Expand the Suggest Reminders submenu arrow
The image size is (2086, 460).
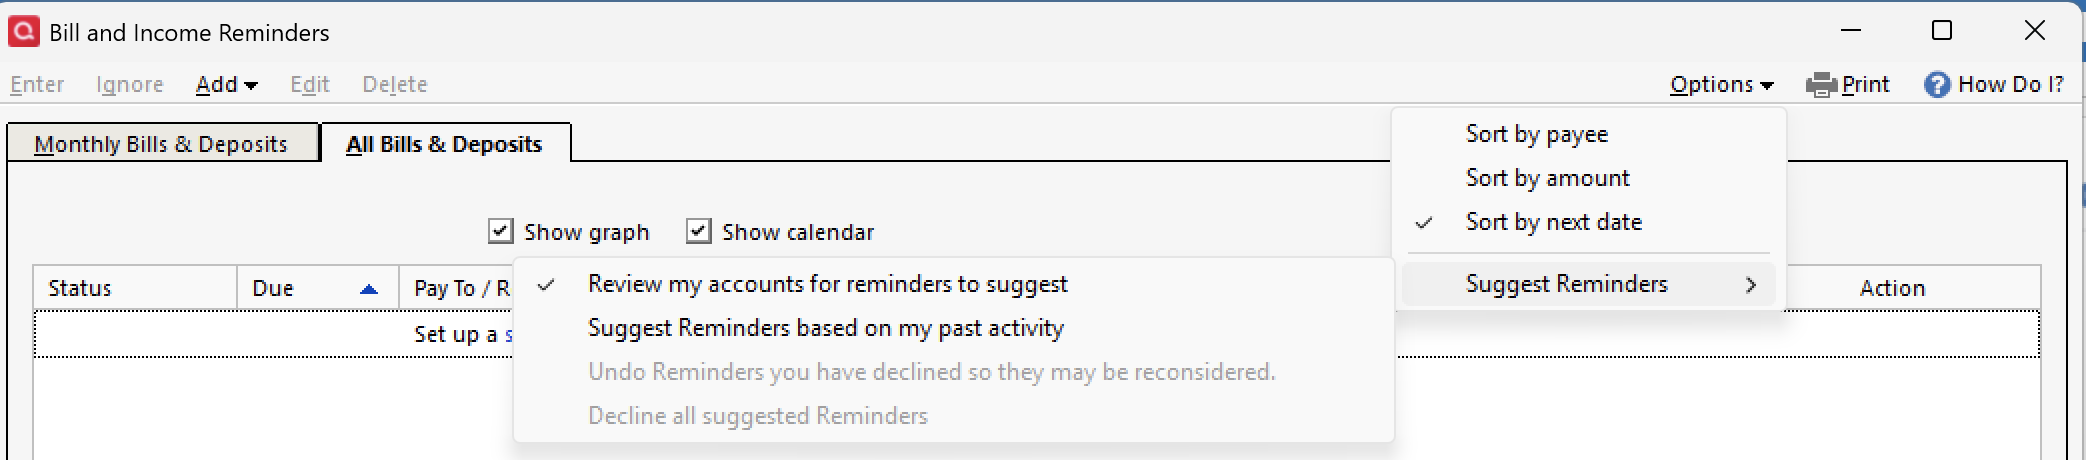point(1750,285)
